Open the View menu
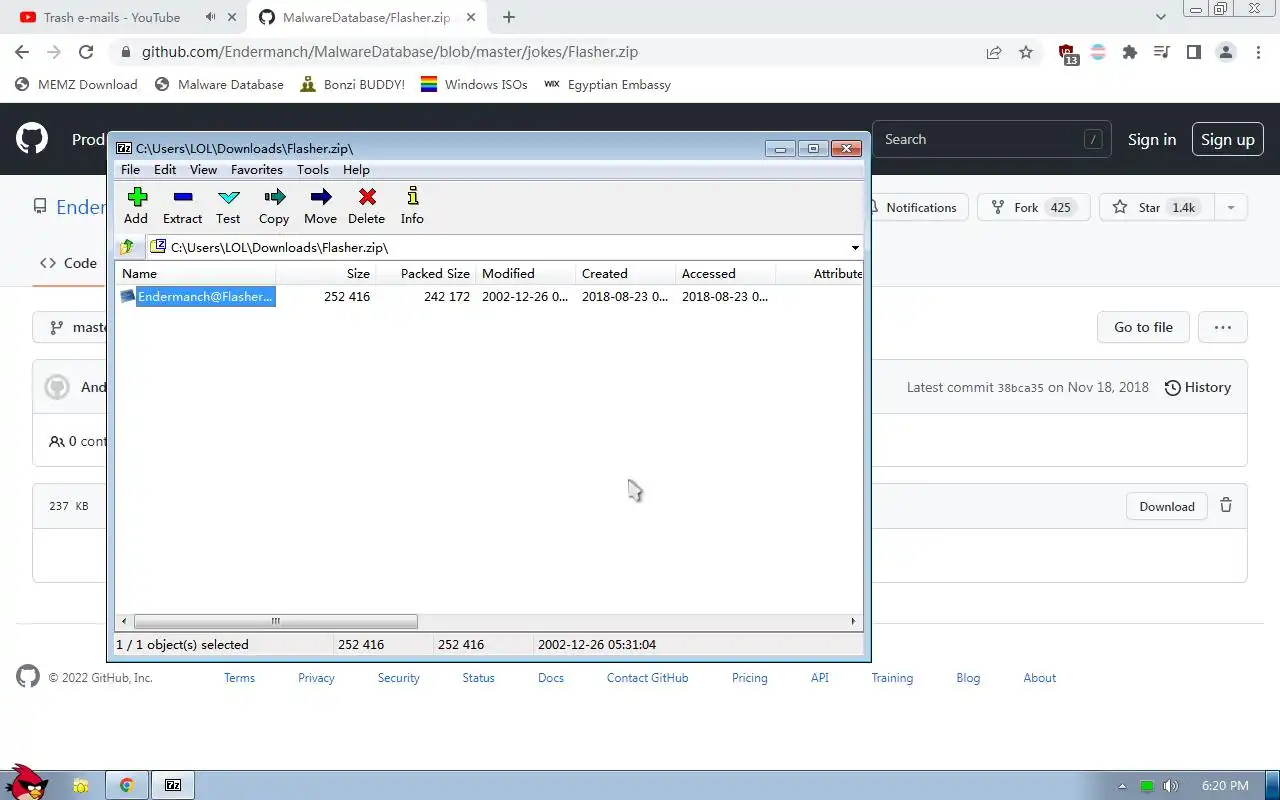The width and height of the screenshot is (1280, 800). click(x=203, y=170)
